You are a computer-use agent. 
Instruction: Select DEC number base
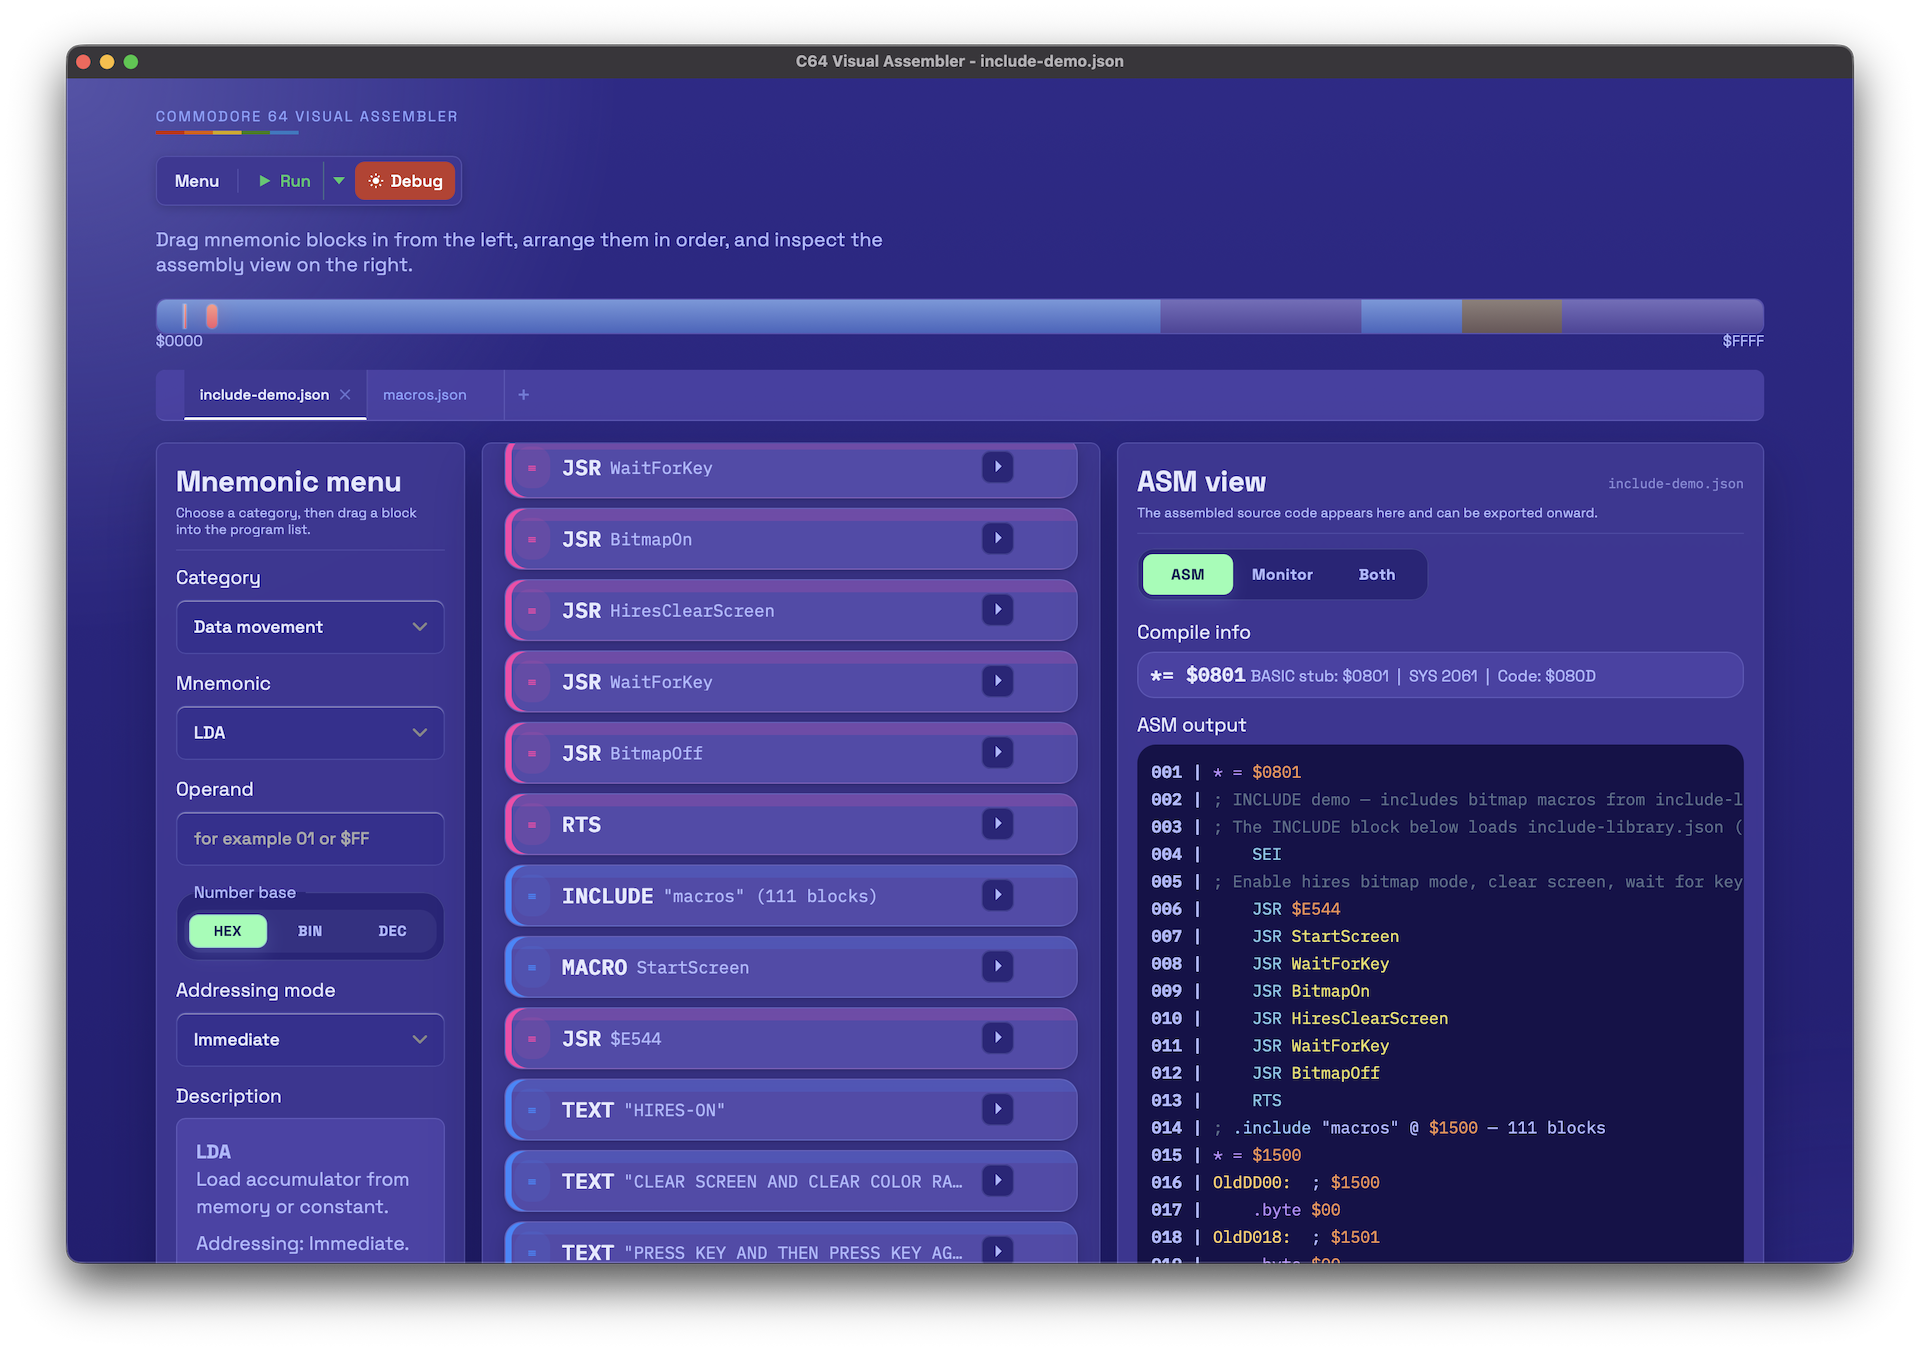pyautogui.click(x=392, y=931)
